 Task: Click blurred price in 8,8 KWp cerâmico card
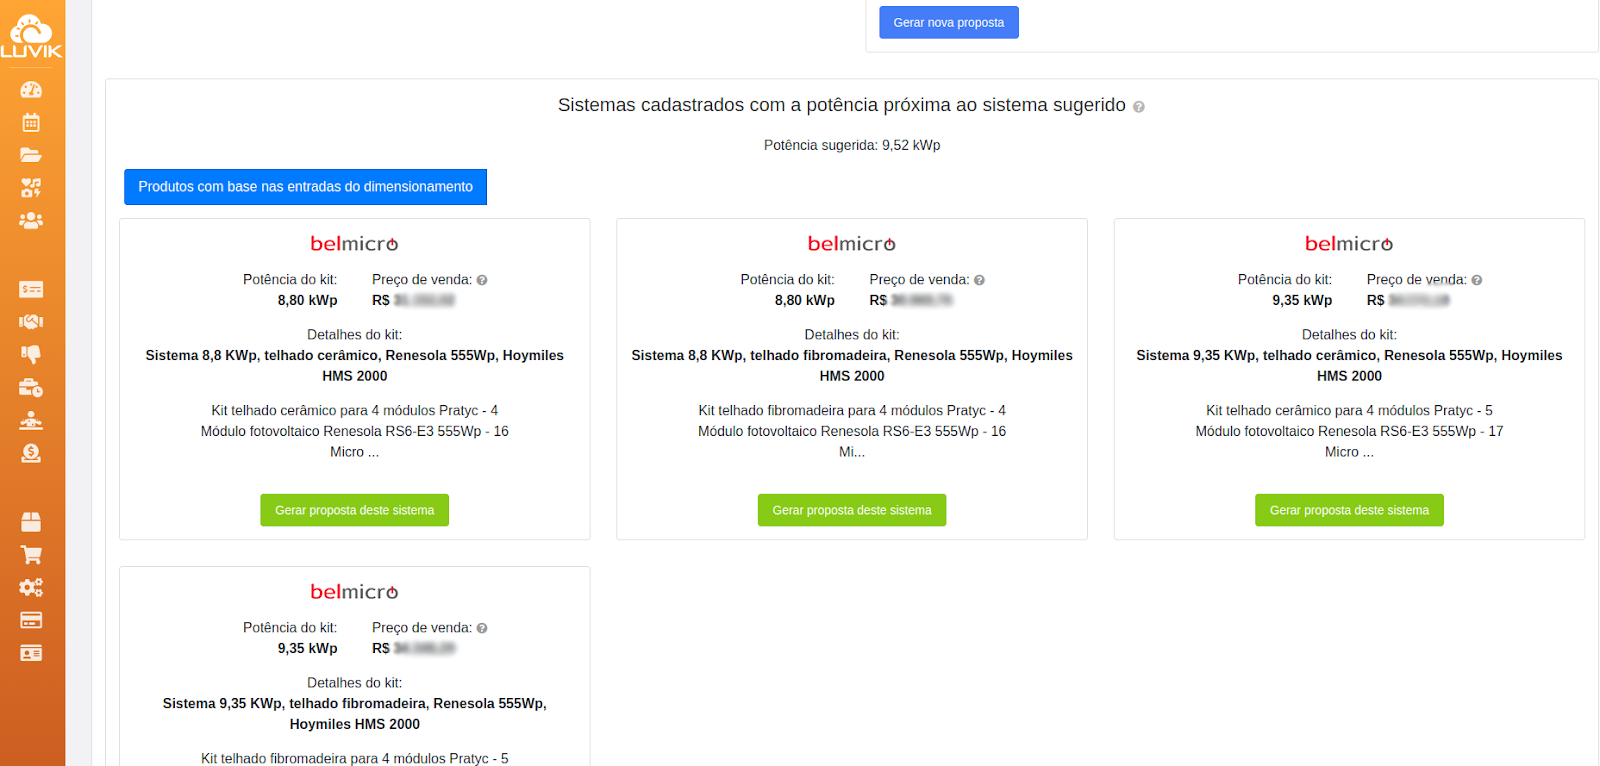coord(425,301)
